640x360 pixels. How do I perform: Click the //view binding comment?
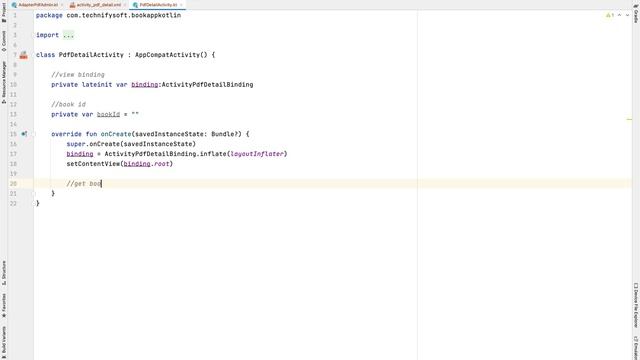click(78, 75)
